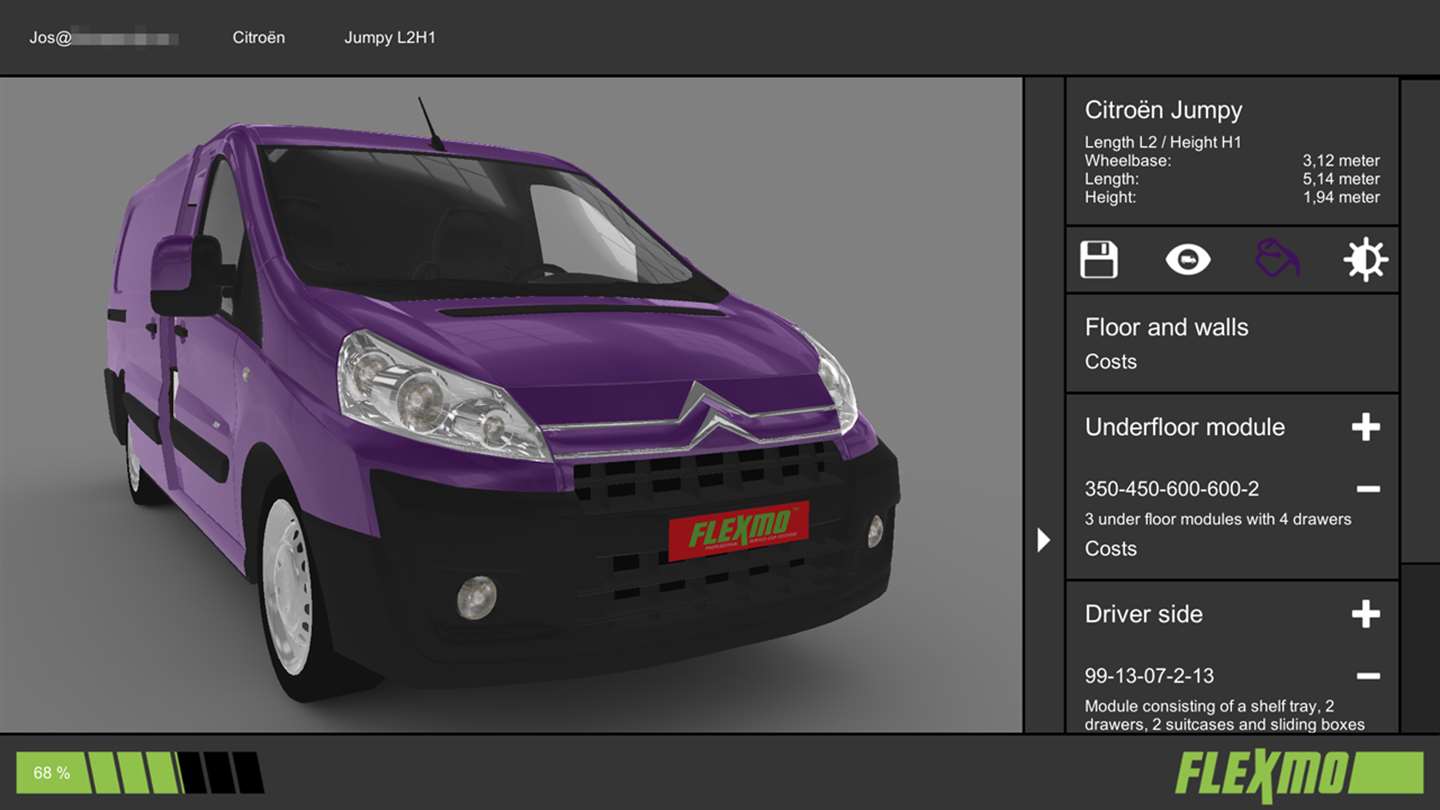Open lighting settings with the sun icon
The image size is (1440, 810).
click(1365, 260)
